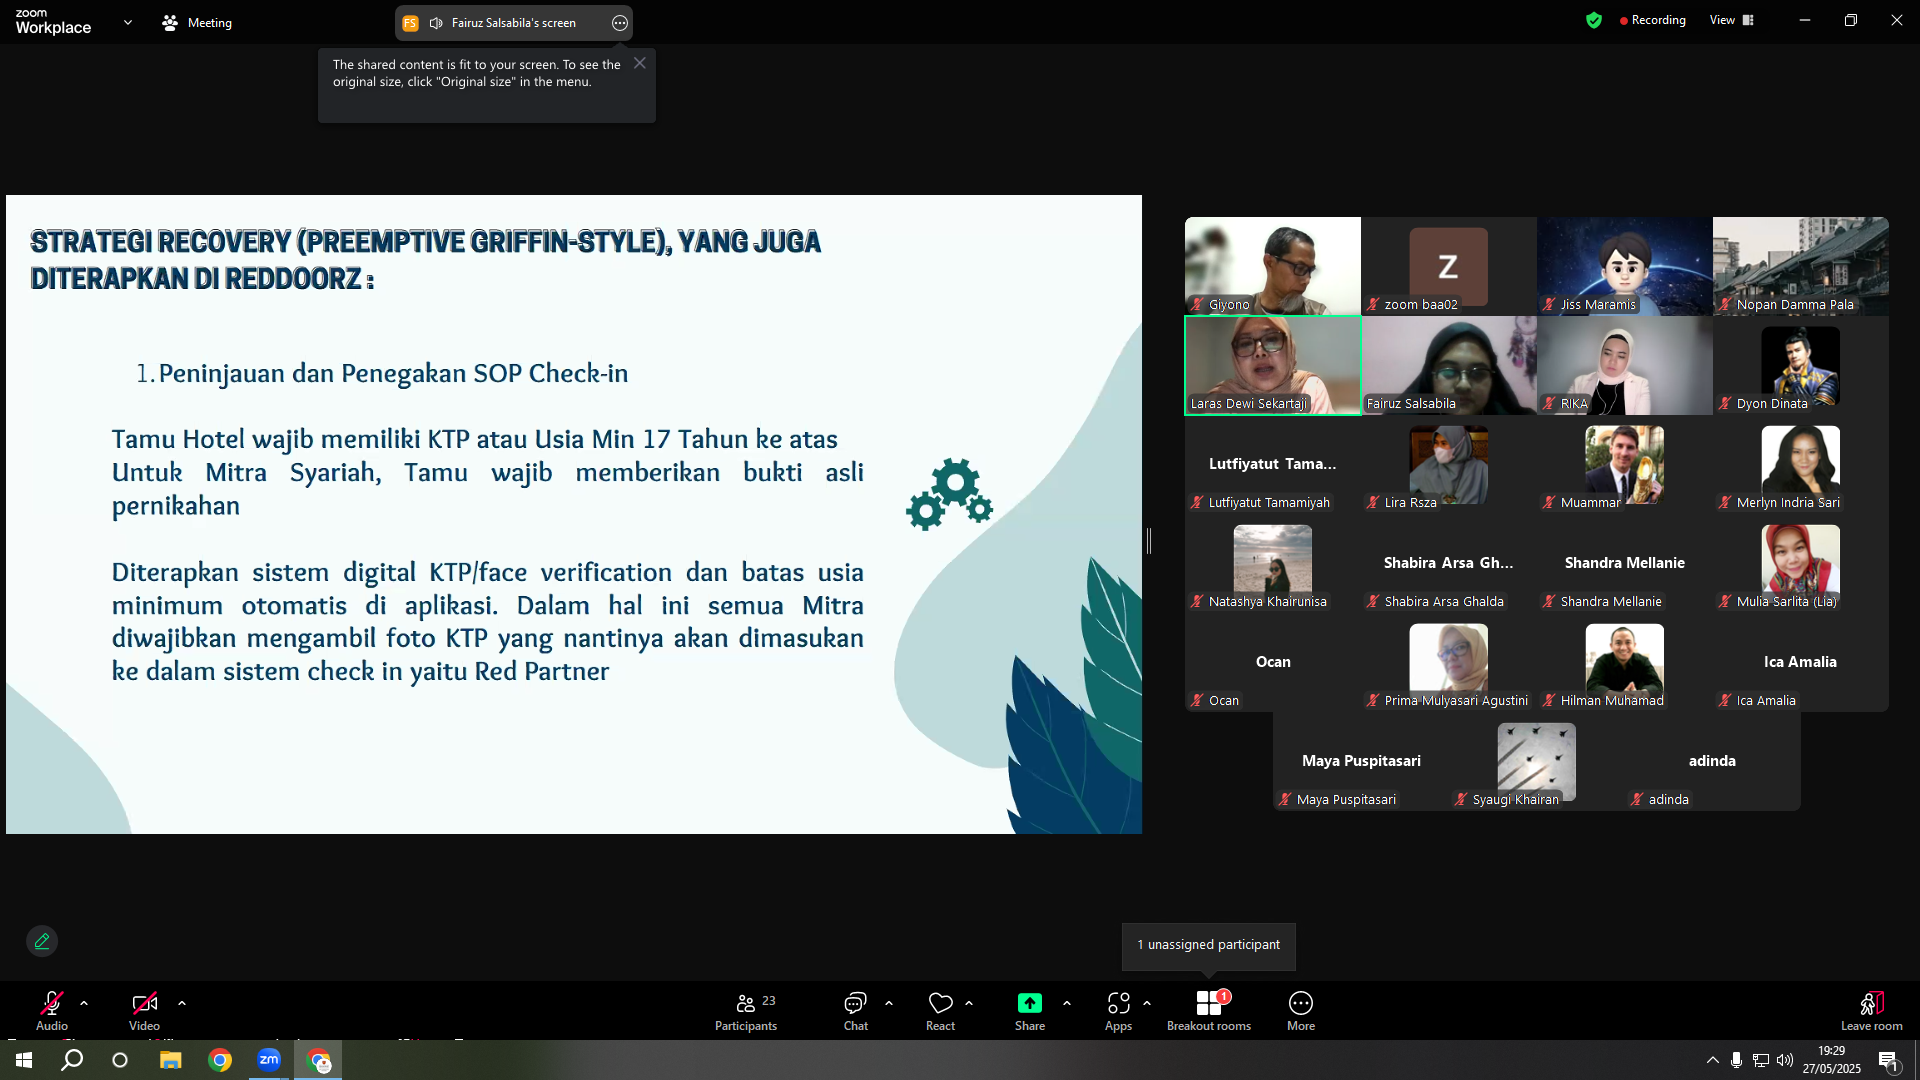Click the Natashya Khairunisa participant tile
Image resolution: width=1920 pixels, height=1080 pixels.
point(1273,563)
